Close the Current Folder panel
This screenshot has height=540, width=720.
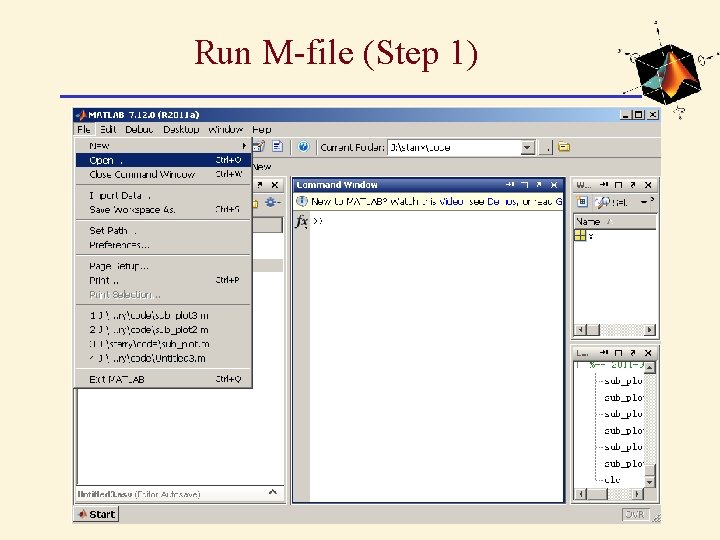(x=275, y=185)
